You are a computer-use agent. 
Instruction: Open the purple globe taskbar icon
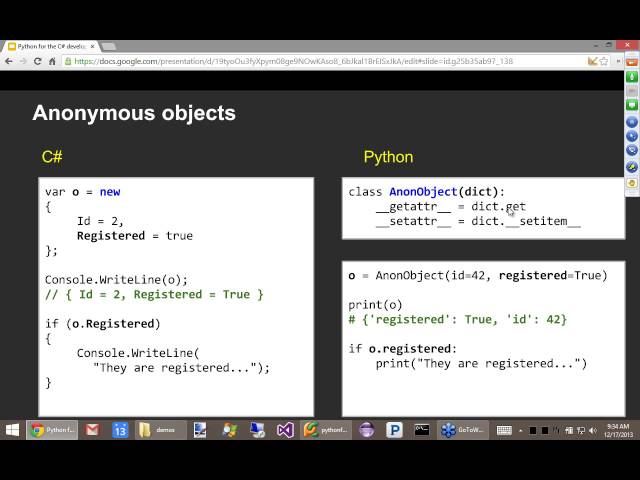tap(367, 430)
